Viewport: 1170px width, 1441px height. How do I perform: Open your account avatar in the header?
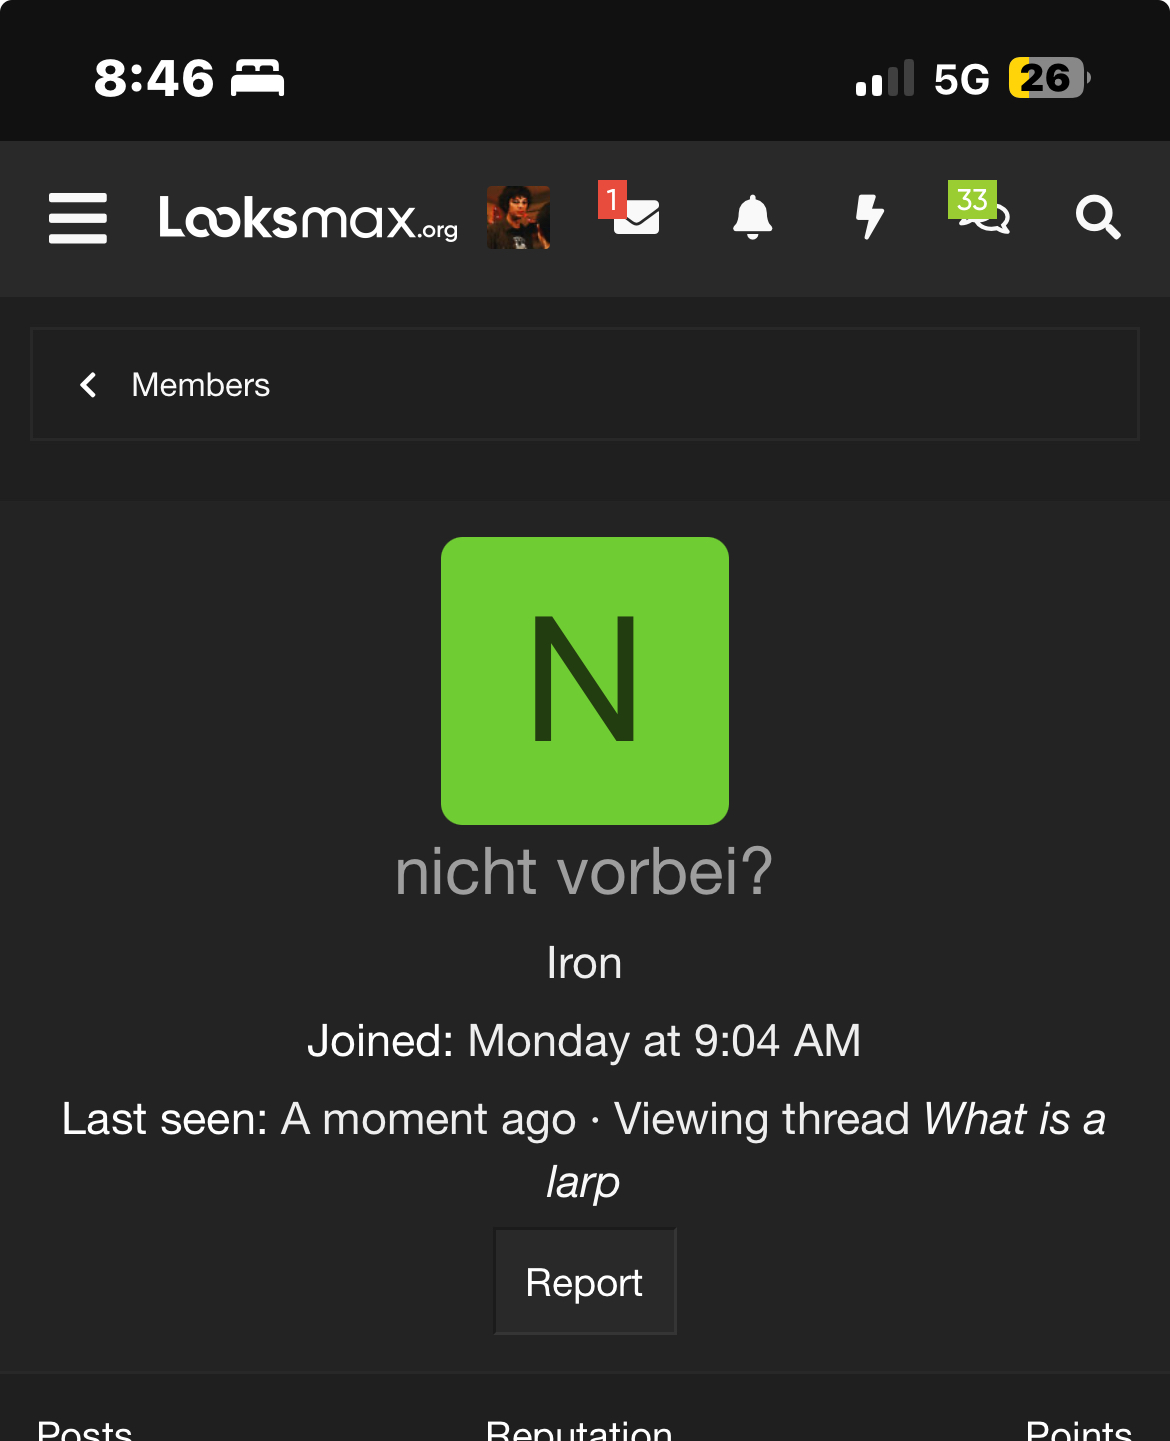pos(518,217)
